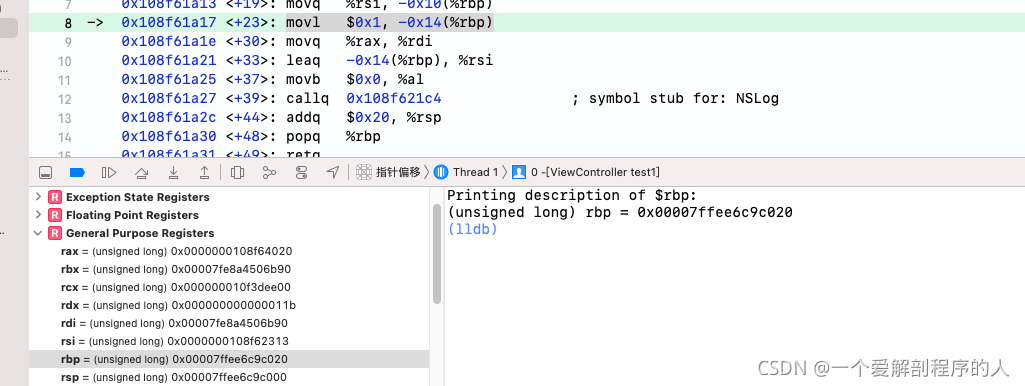Select the Exception State Registers row
The height and width of the screenshot is (386, 1025).
click(x=229, y=197)
